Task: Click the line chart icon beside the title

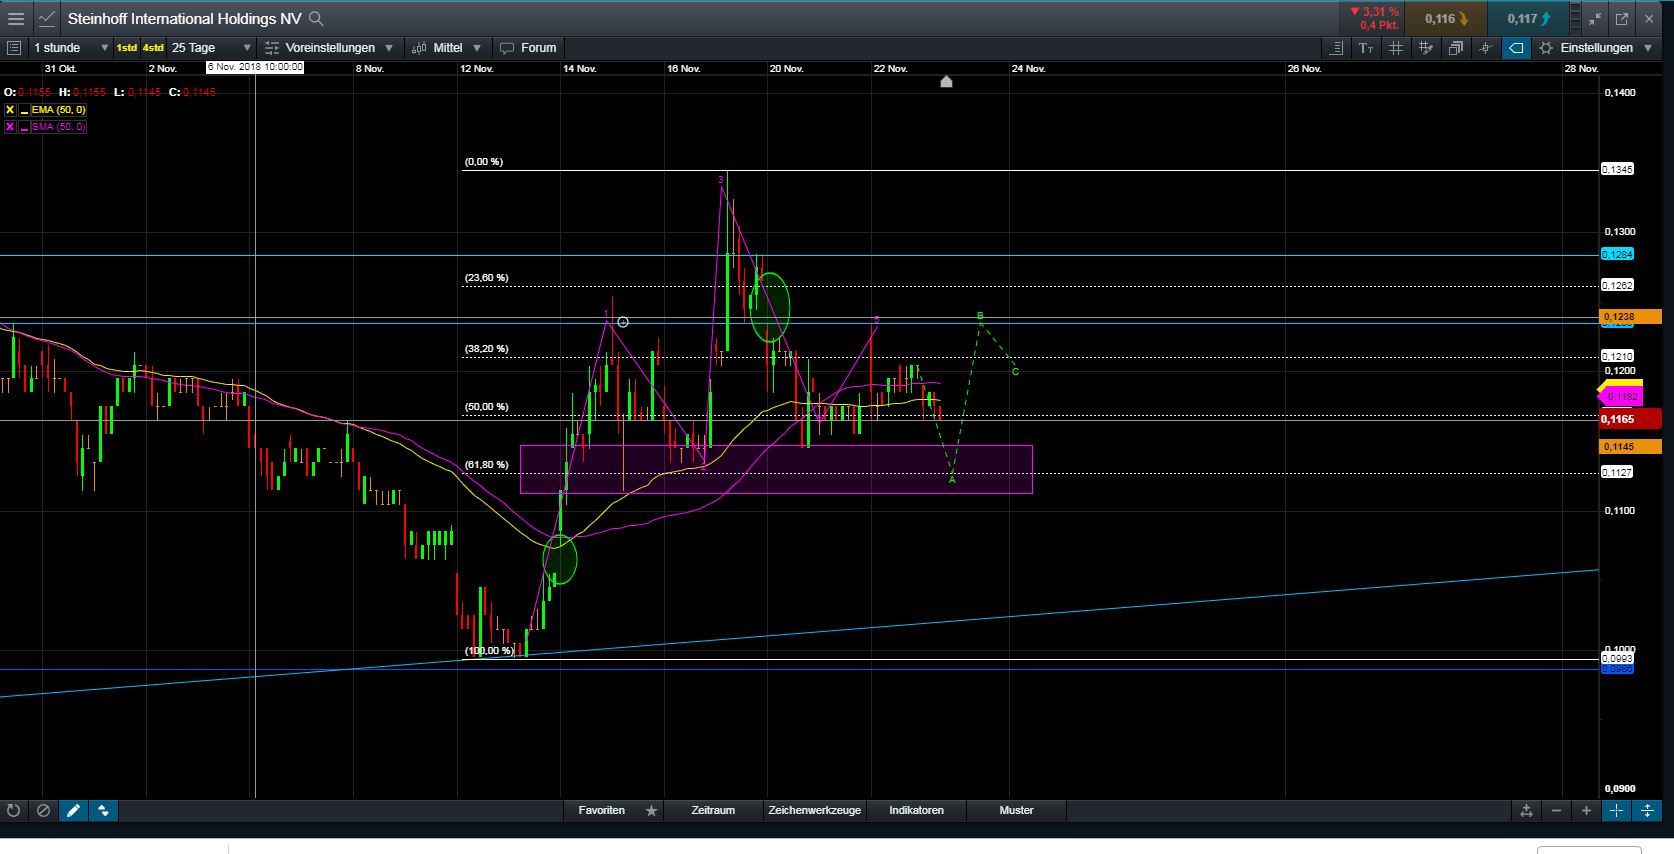Action: (x=46, y=18)
